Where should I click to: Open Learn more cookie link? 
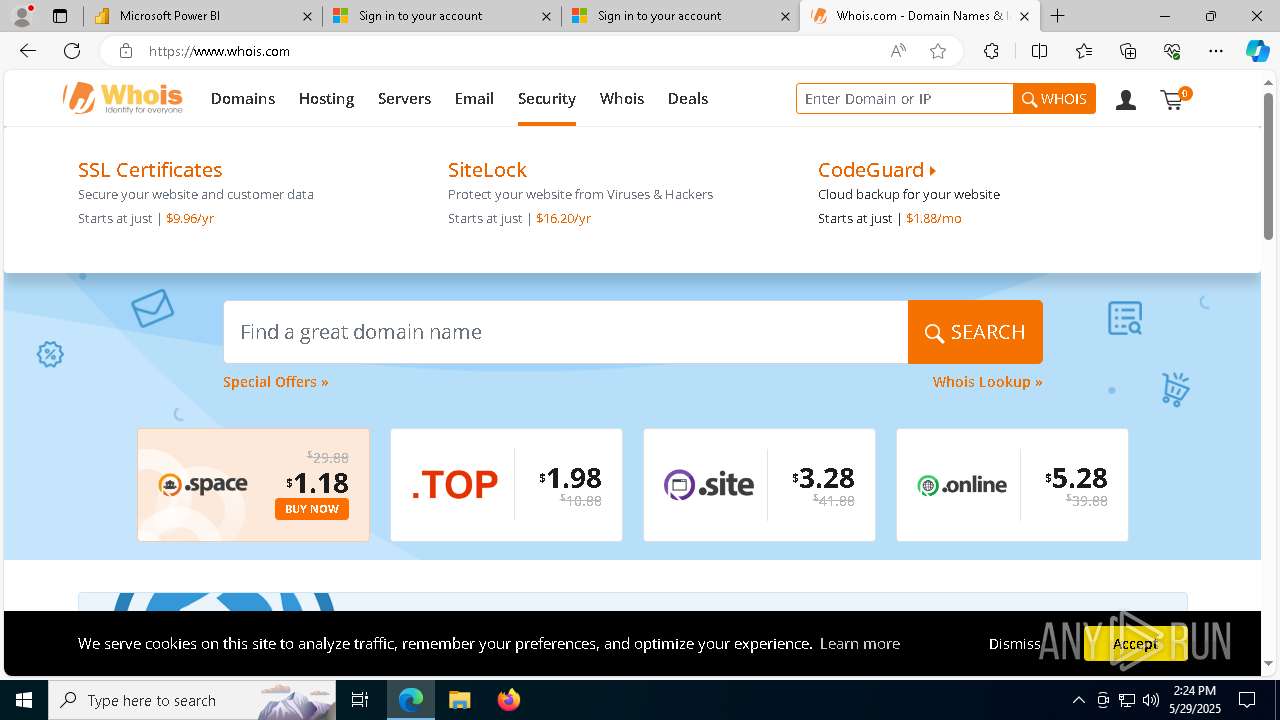click(x=859, y=643)
